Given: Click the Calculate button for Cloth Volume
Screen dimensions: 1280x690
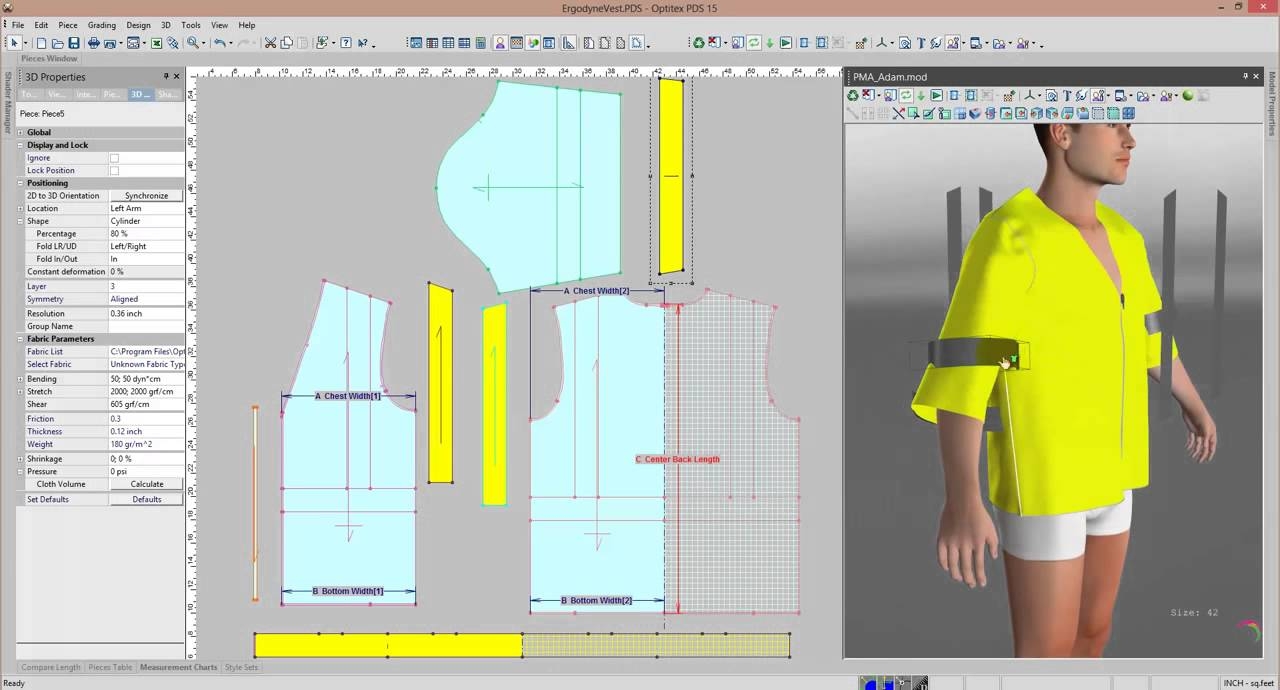Looking at the screenshot, I should pos(146,484).
